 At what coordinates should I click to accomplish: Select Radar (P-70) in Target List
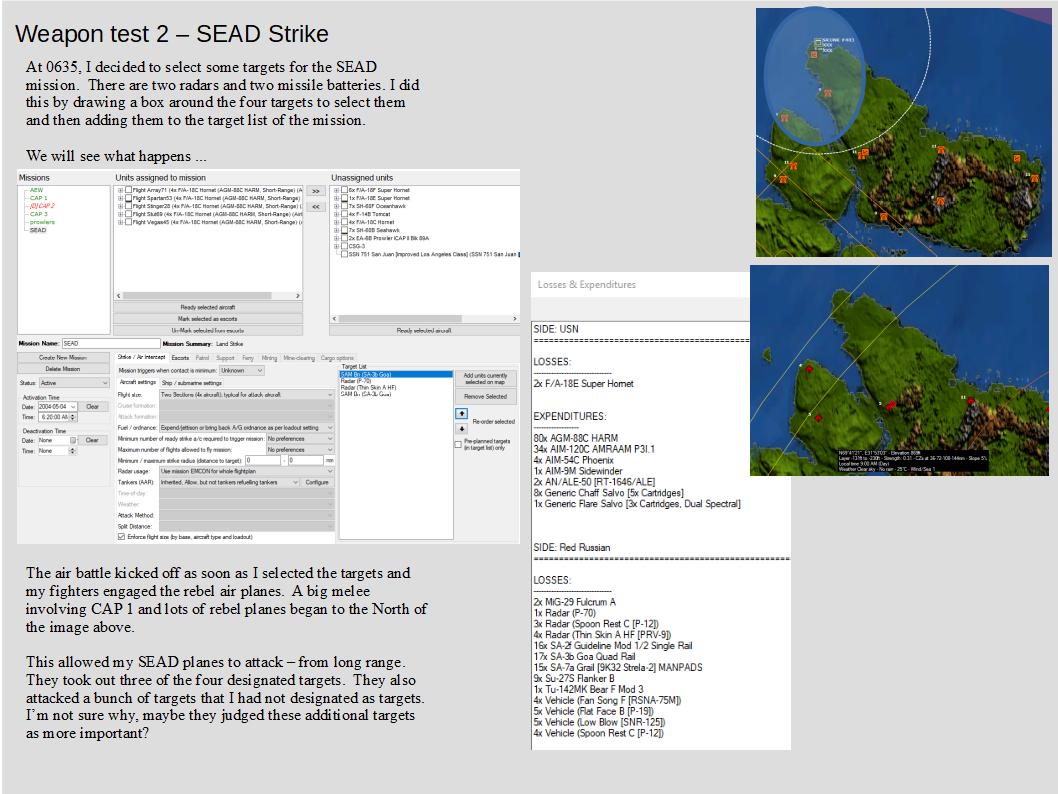pyautogui.click(x=356, y=381)
